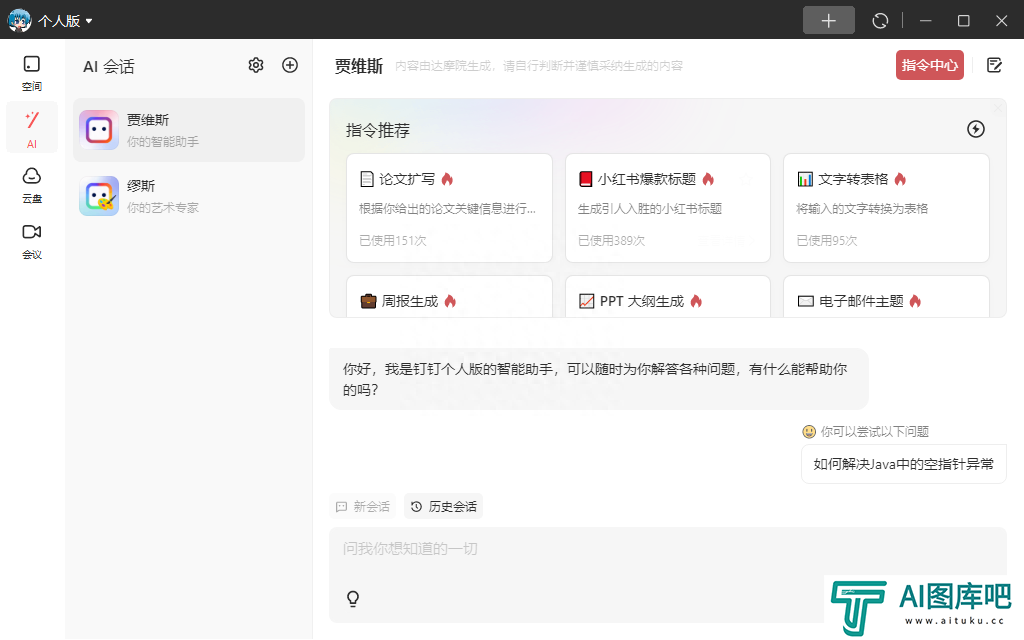The width and height of the screenshot is (1024, 640).
Task: Click the red book icon of 小红书爆款标题
Action: coord(586,179)
